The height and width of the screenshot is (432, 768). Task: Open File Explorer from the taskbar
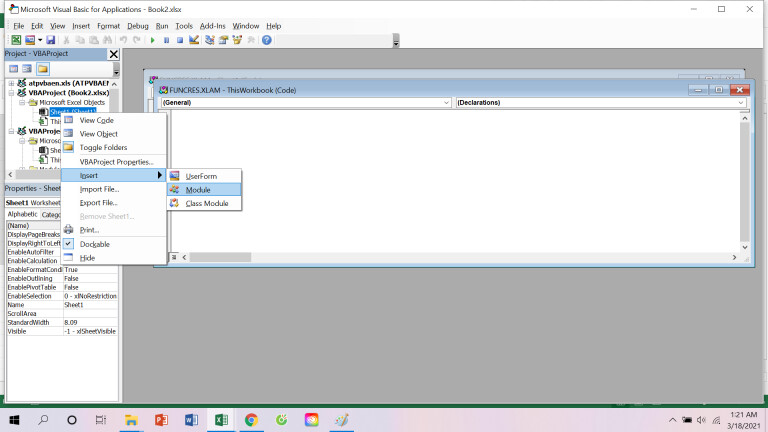pos(131,420)
